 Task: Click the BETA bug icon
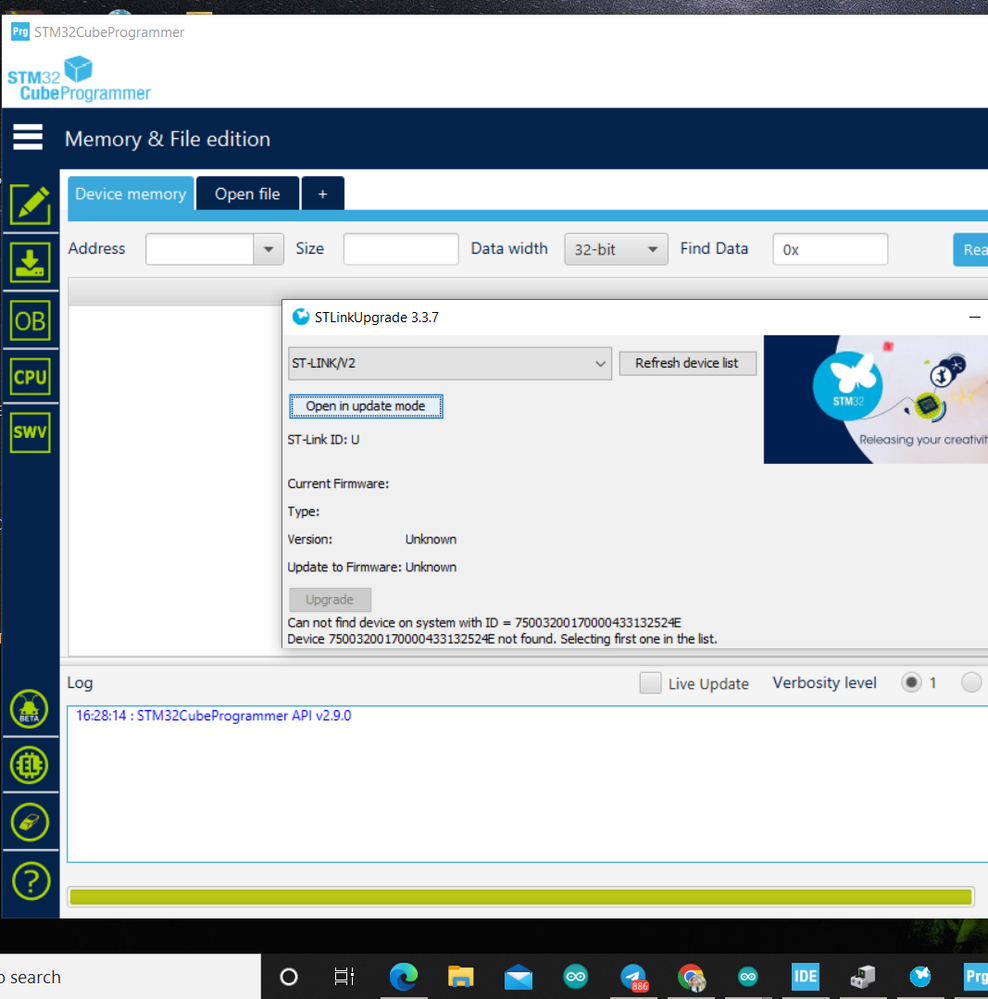pyautogui.click(x=29, y=708)
